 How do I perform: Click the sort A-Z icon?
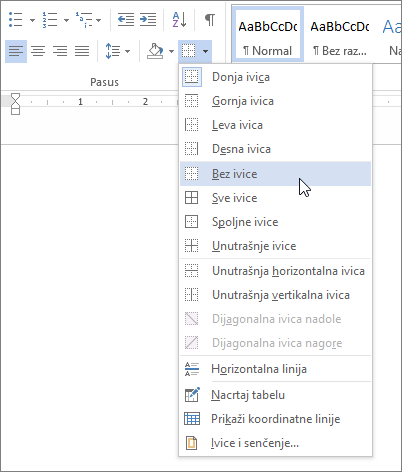tap(179, 20)
